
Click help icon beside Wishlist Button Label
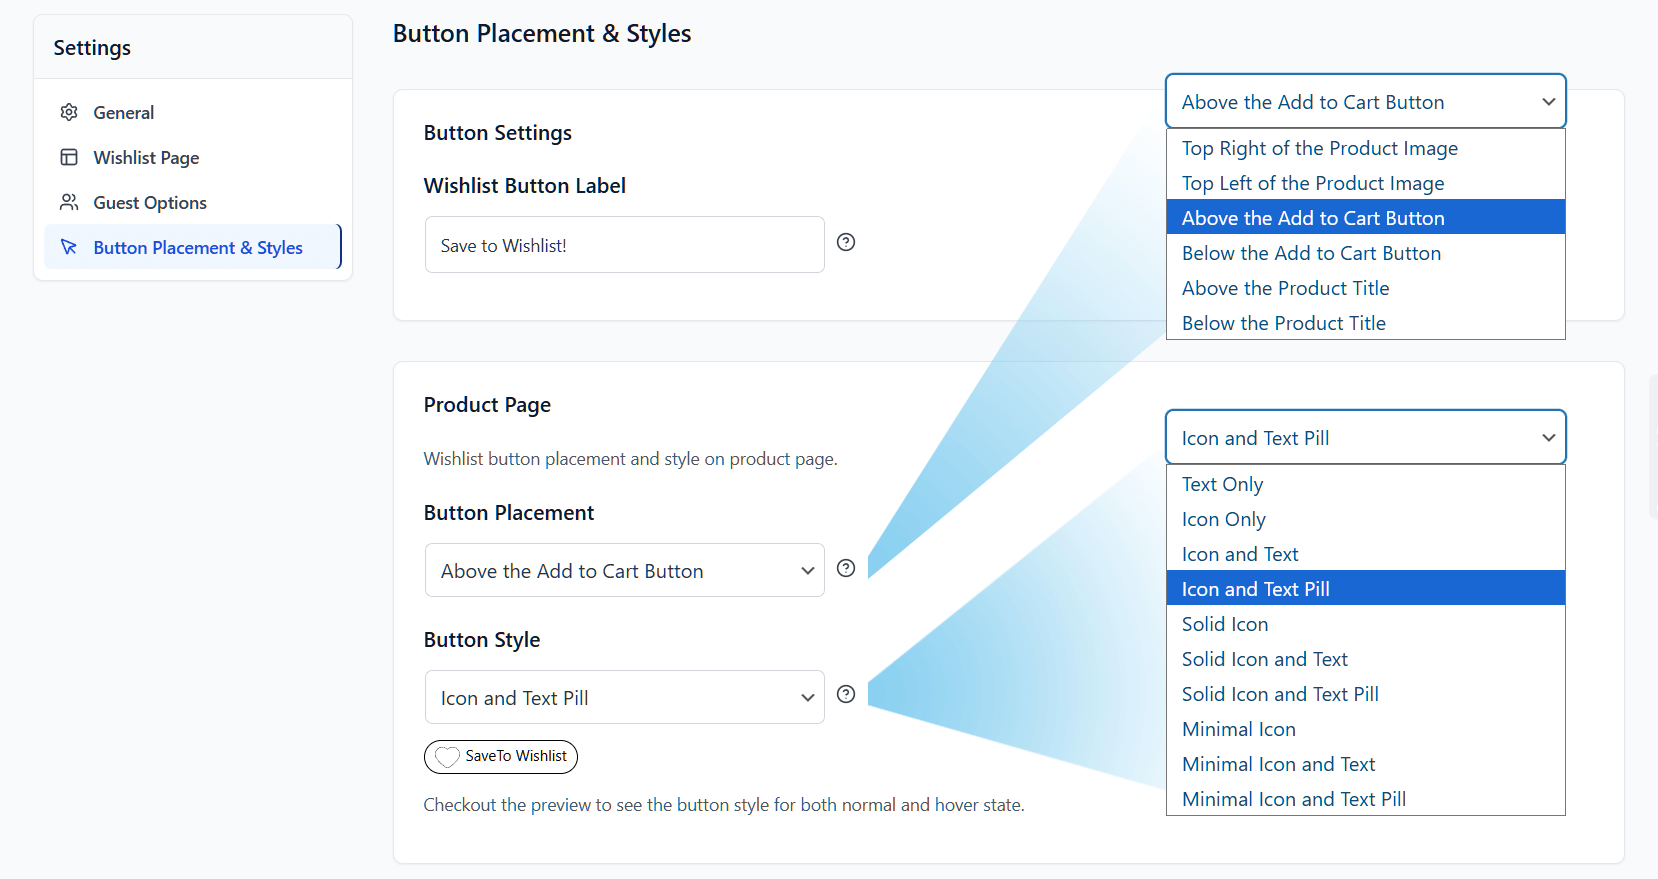tap(846, 242)
